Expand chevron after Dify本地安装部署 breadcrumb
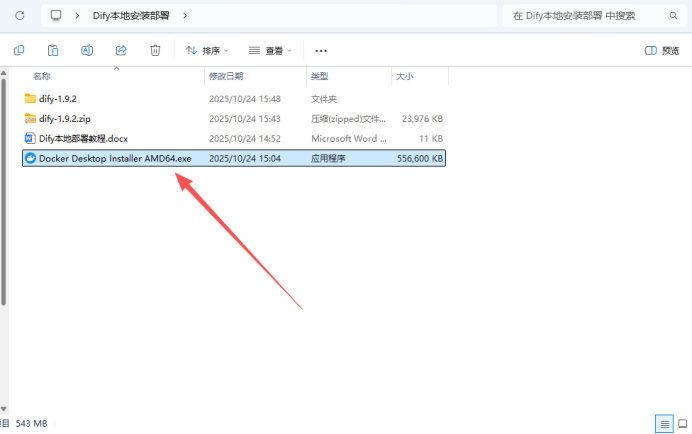692x434 pixels. click(x=185, y=16)
